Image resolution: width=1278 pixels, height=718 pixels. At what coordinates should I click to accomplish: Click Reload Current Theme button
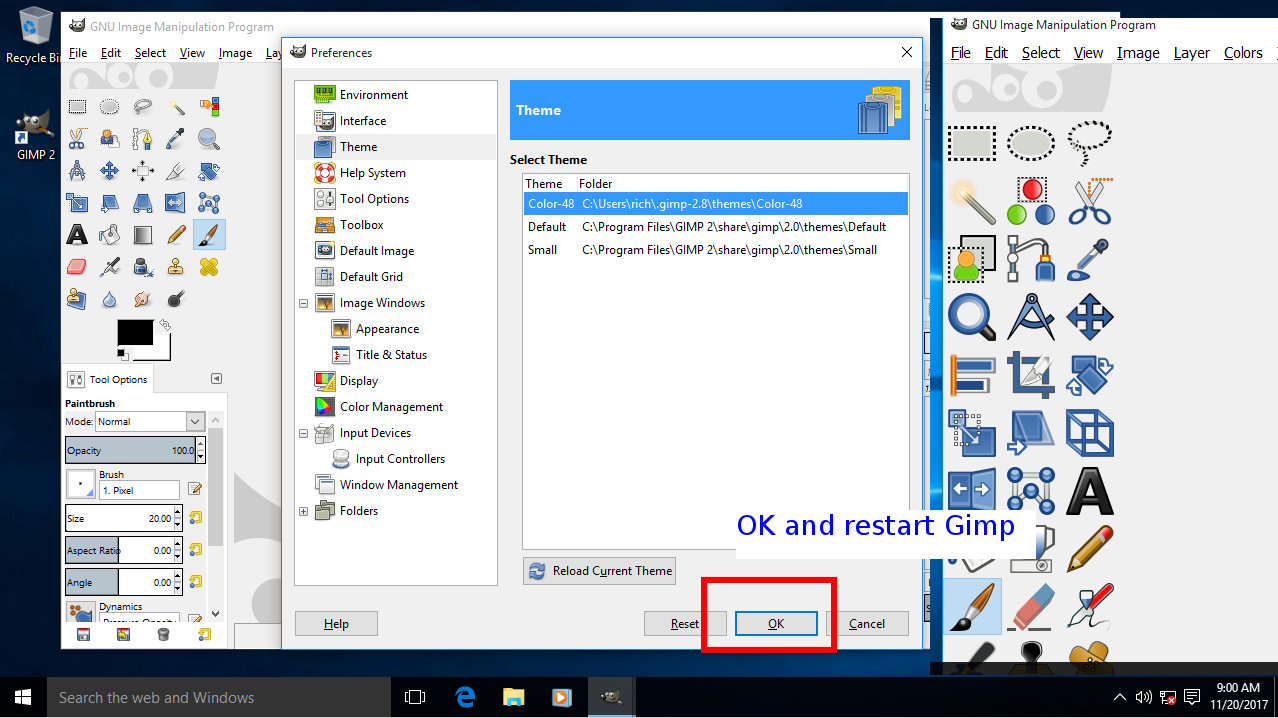click(600, 571)
